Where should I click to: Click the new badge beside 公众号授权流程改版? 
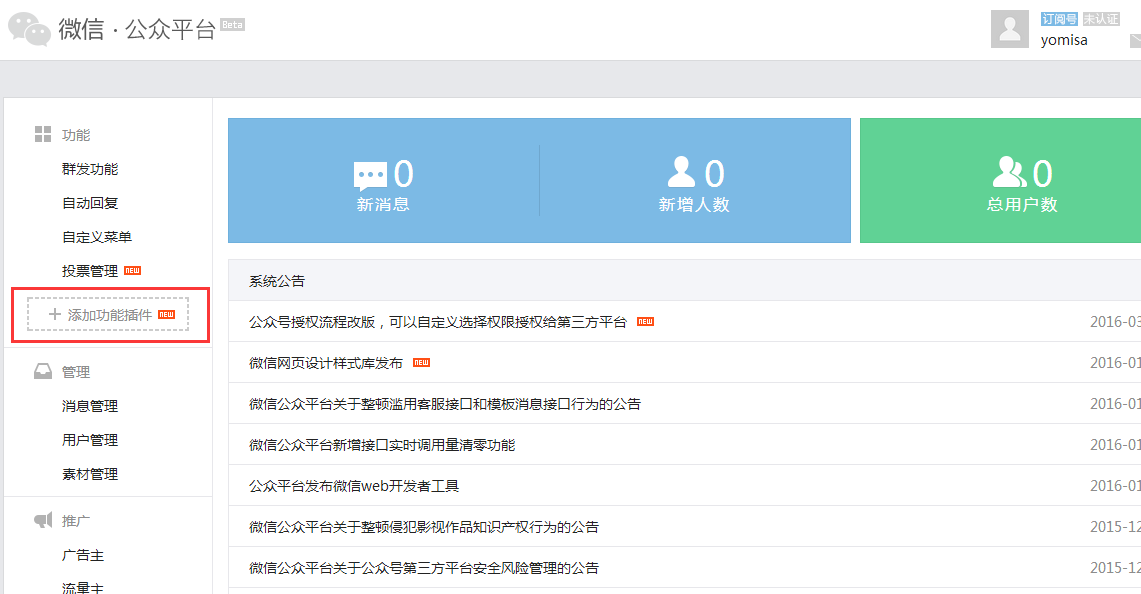645,321
